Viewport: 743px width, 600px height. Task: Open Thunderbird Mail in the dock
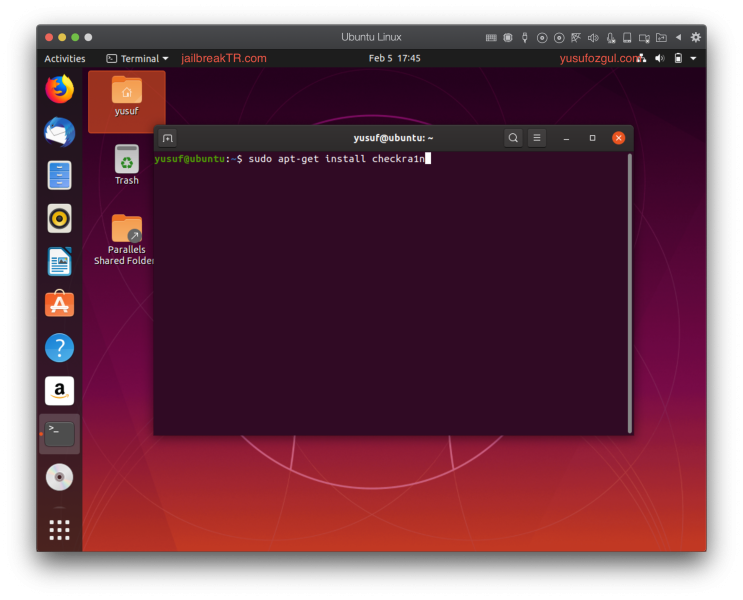tap(60, 132)
